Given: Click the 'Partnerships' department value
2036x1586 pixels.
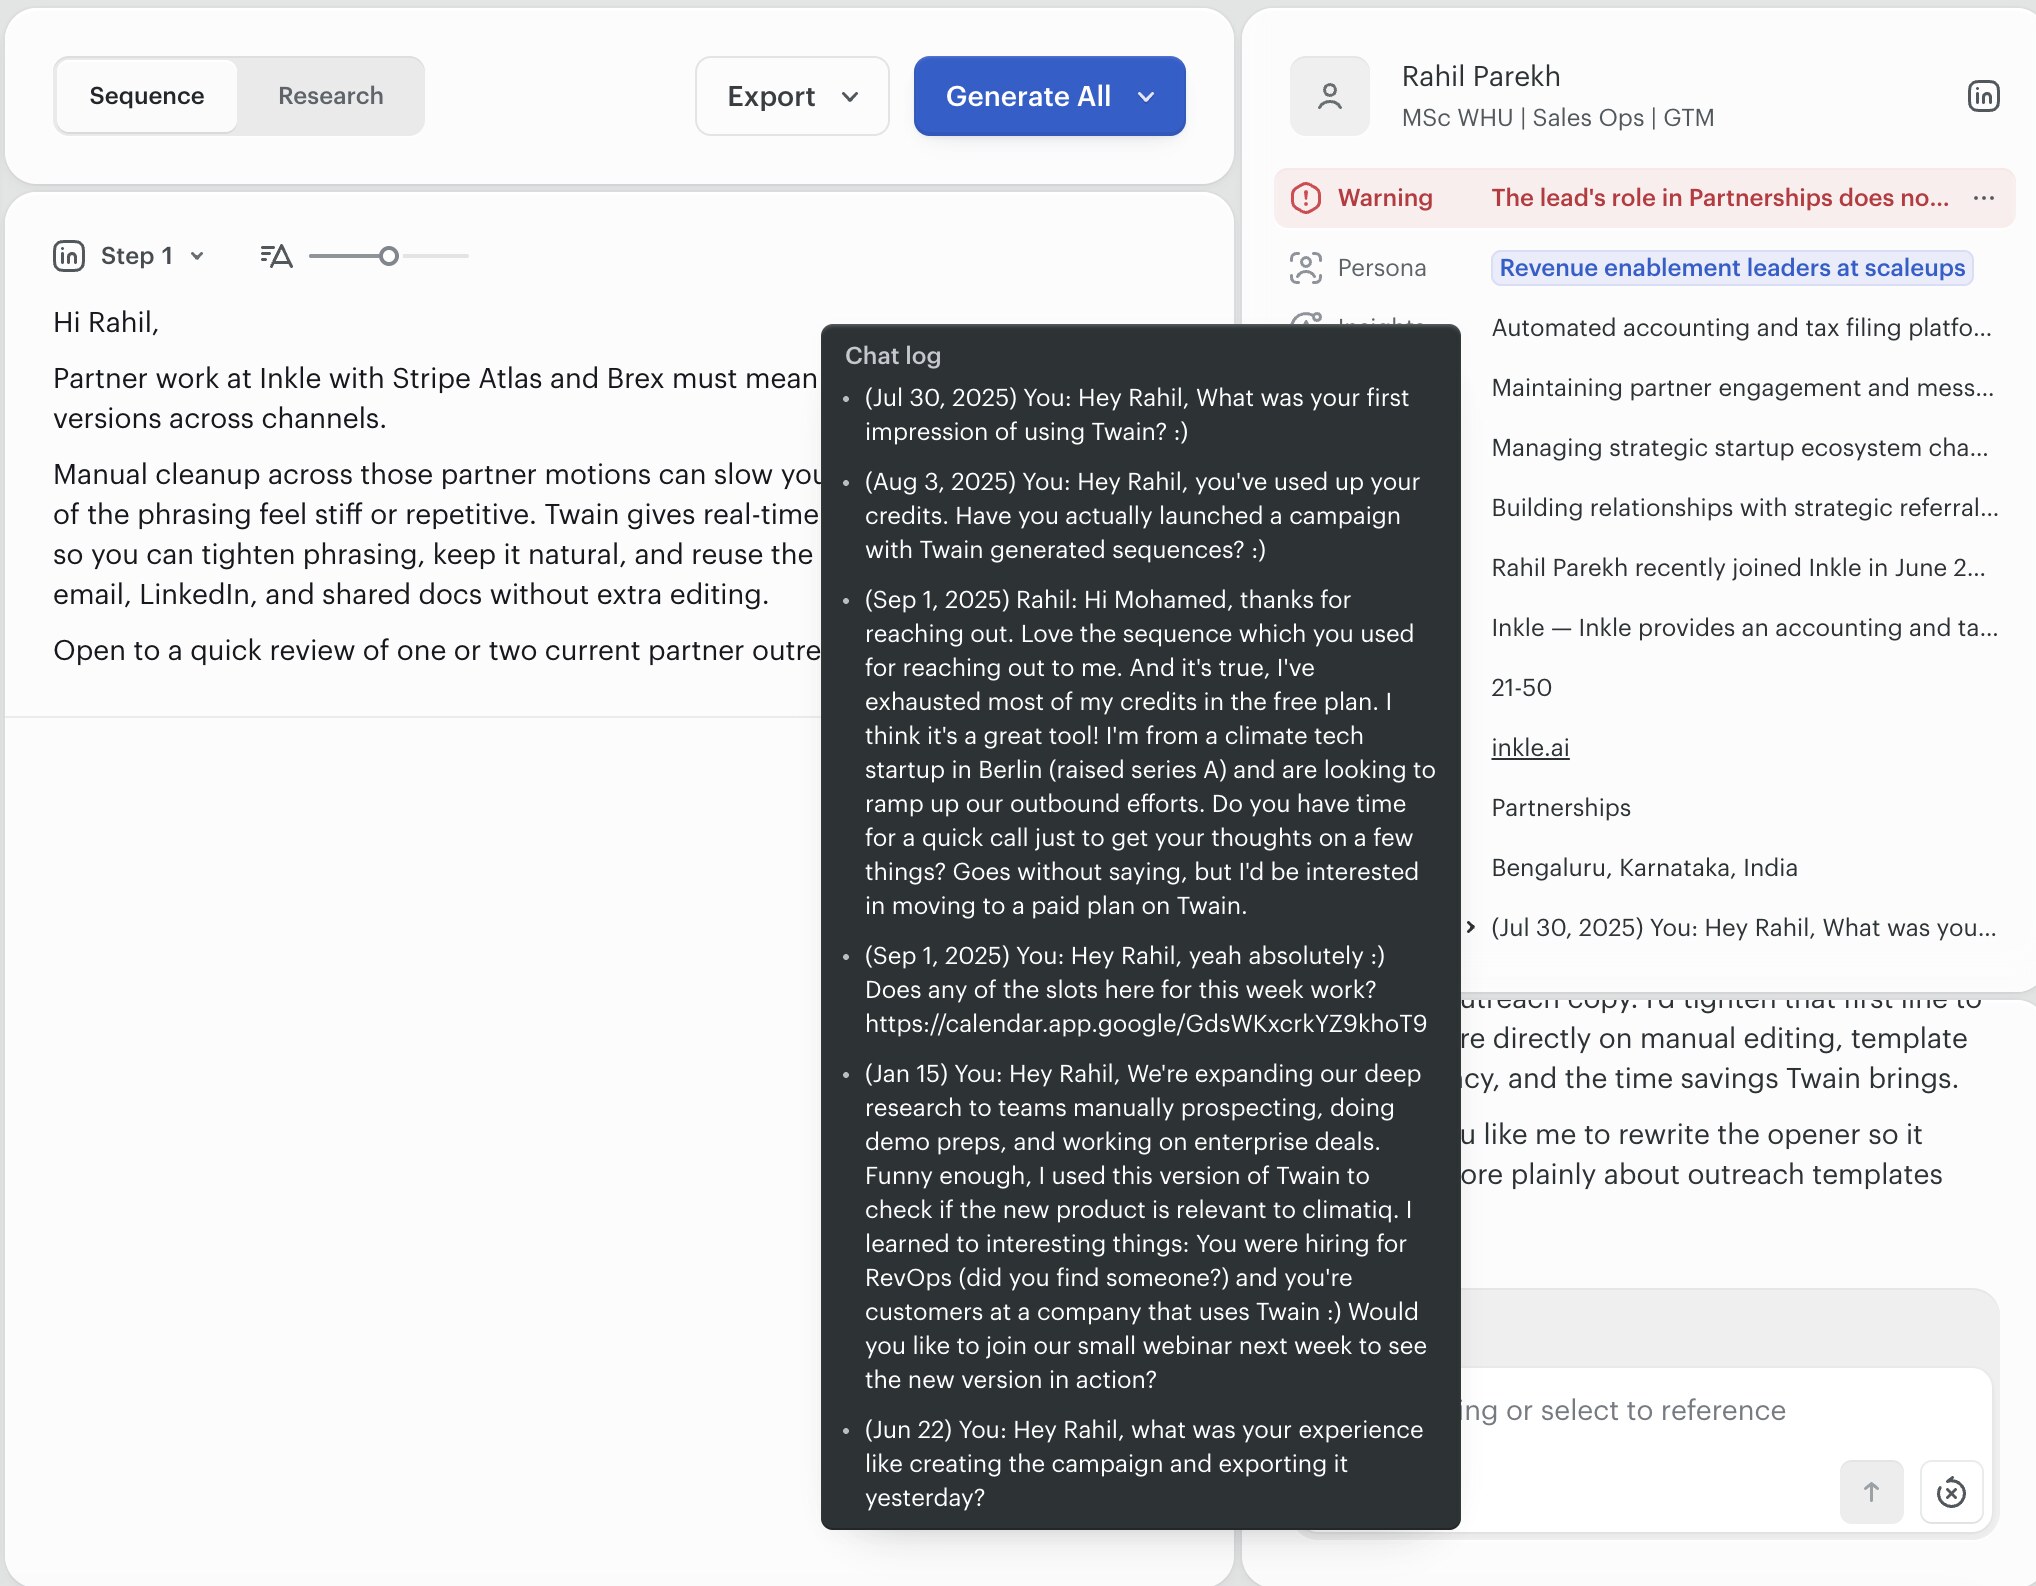Looking at the screenshot, I should [x=1560, y=808].
